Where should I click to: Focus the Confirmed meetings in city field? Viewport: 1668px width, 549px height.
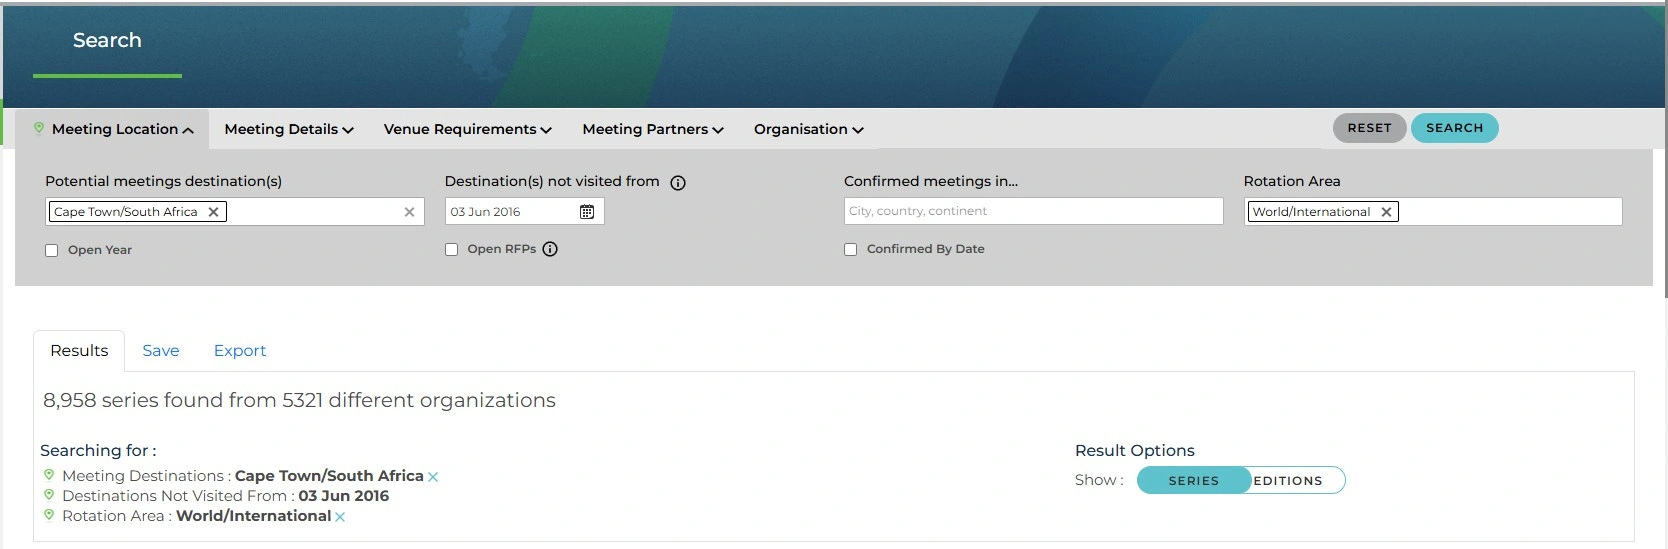[1033, 211]
